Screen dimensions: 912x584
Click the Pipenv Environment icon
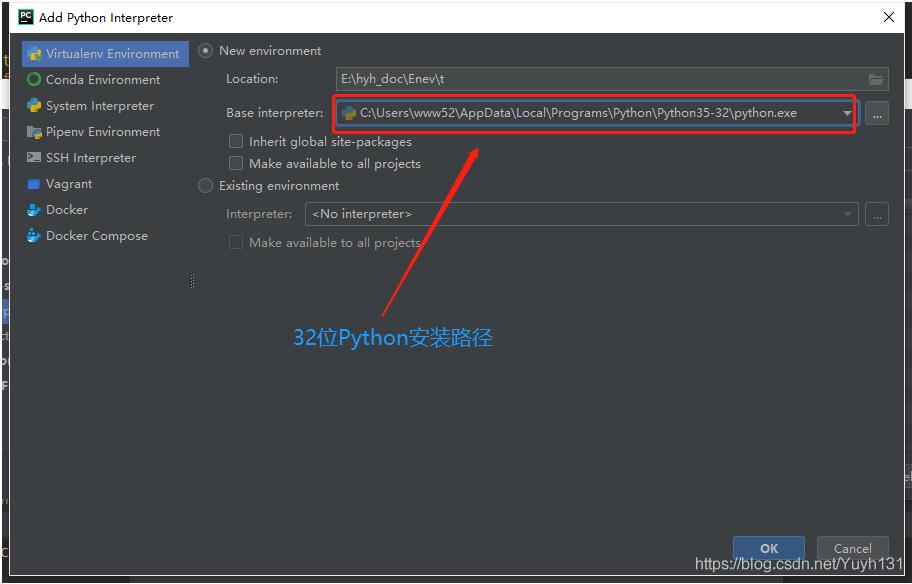pyautogui.click(x=34, y=132)
